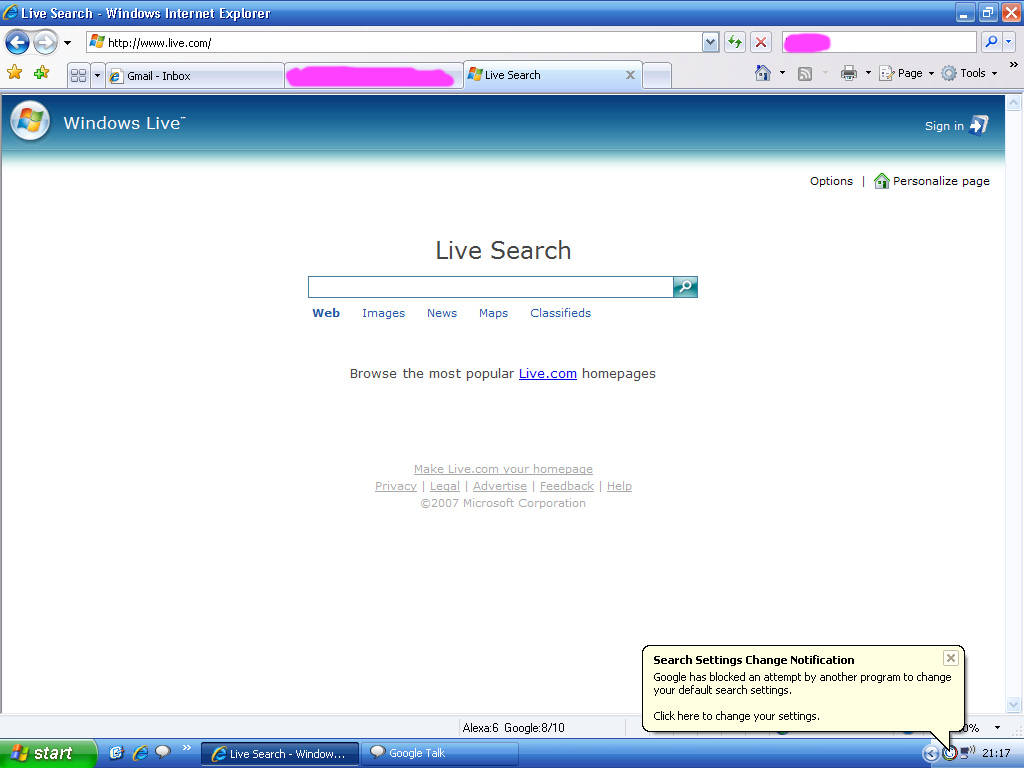1024x768 pixels.
Task: Switch to Images search
Action: click(383, 313)
